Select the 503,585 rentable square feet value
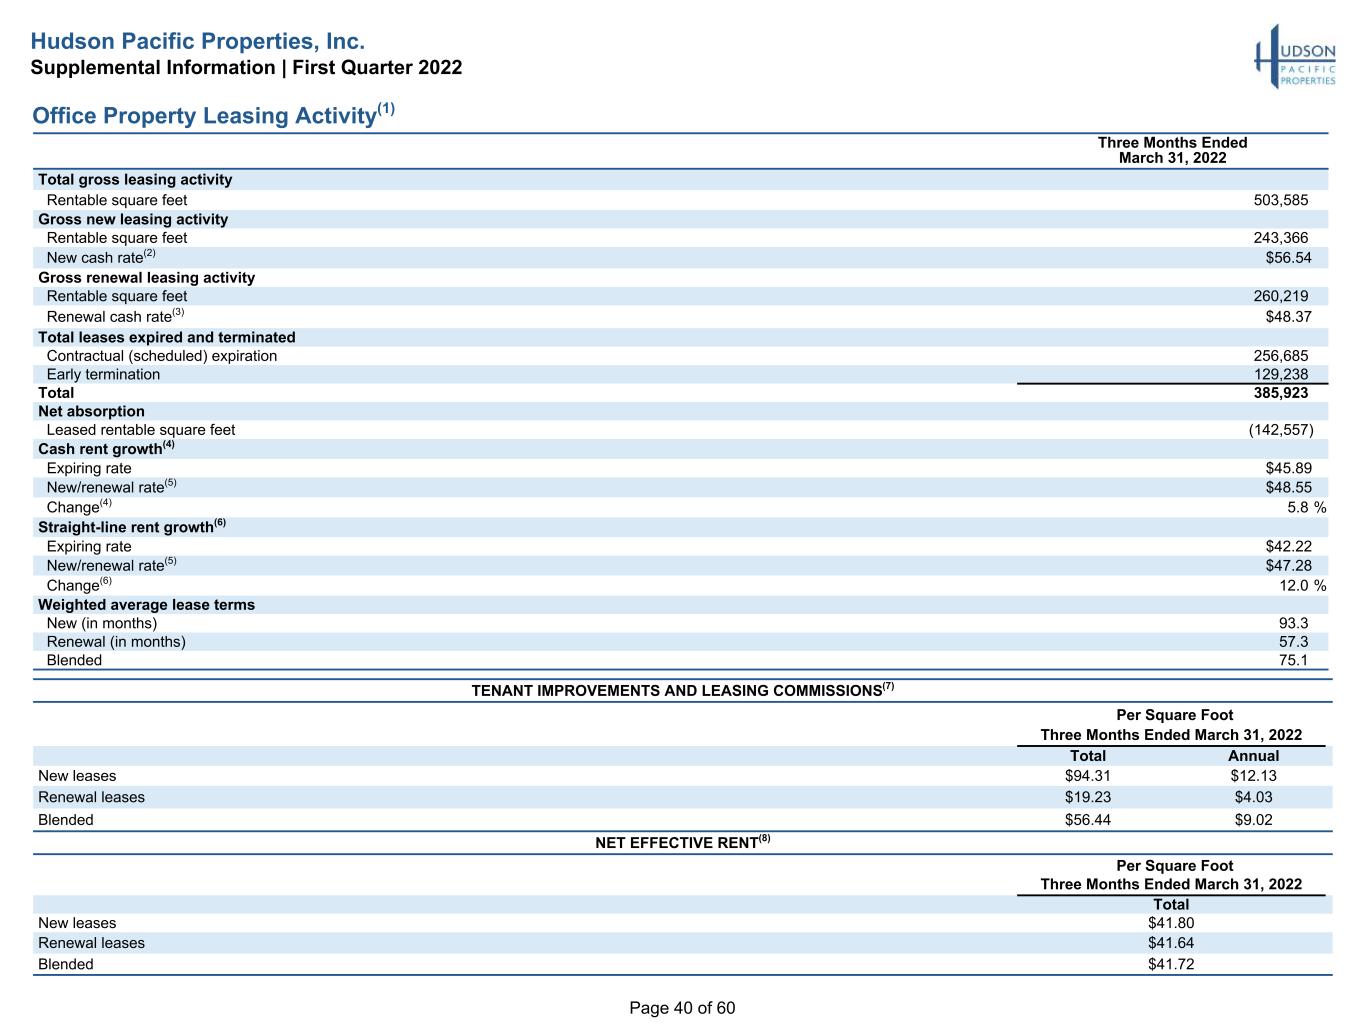Viewport: 1365px width, 1024px height. coord(1281,200)
